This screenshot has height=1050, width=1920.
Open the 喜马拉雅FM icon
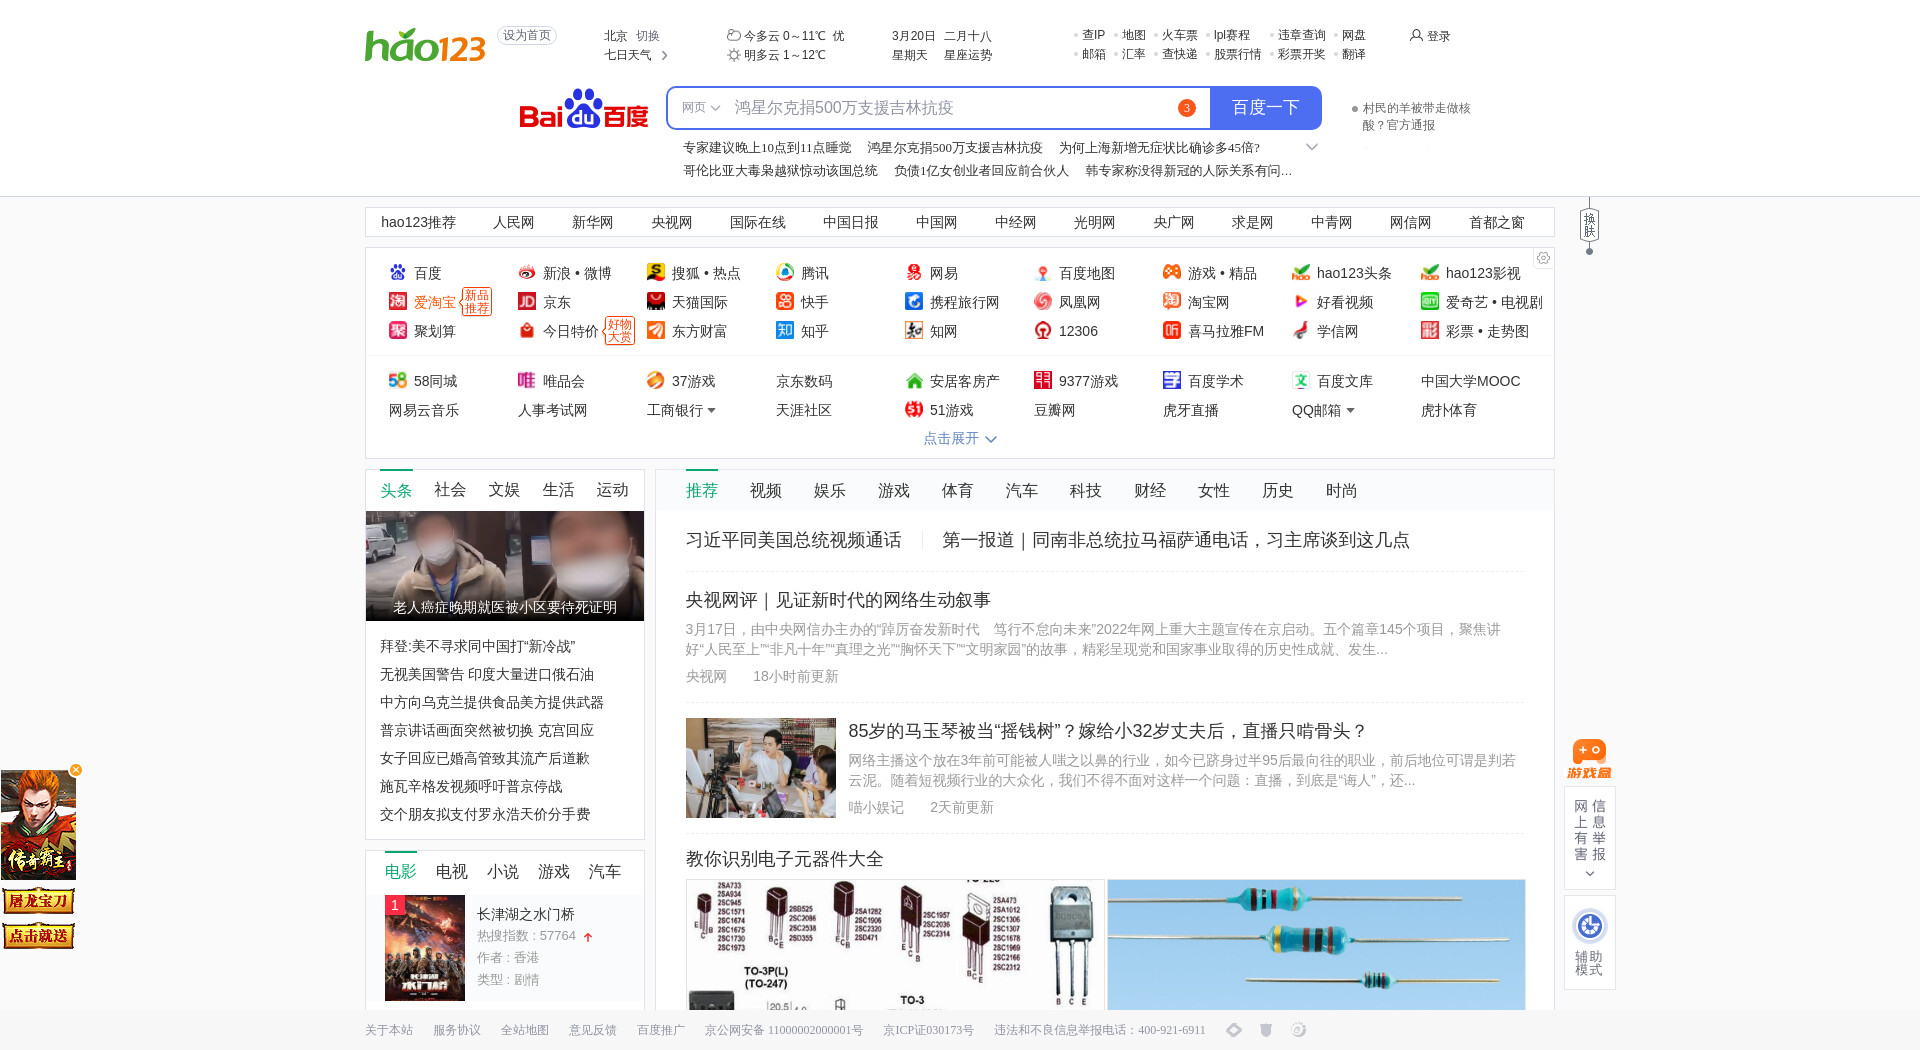coord(1172,331)
